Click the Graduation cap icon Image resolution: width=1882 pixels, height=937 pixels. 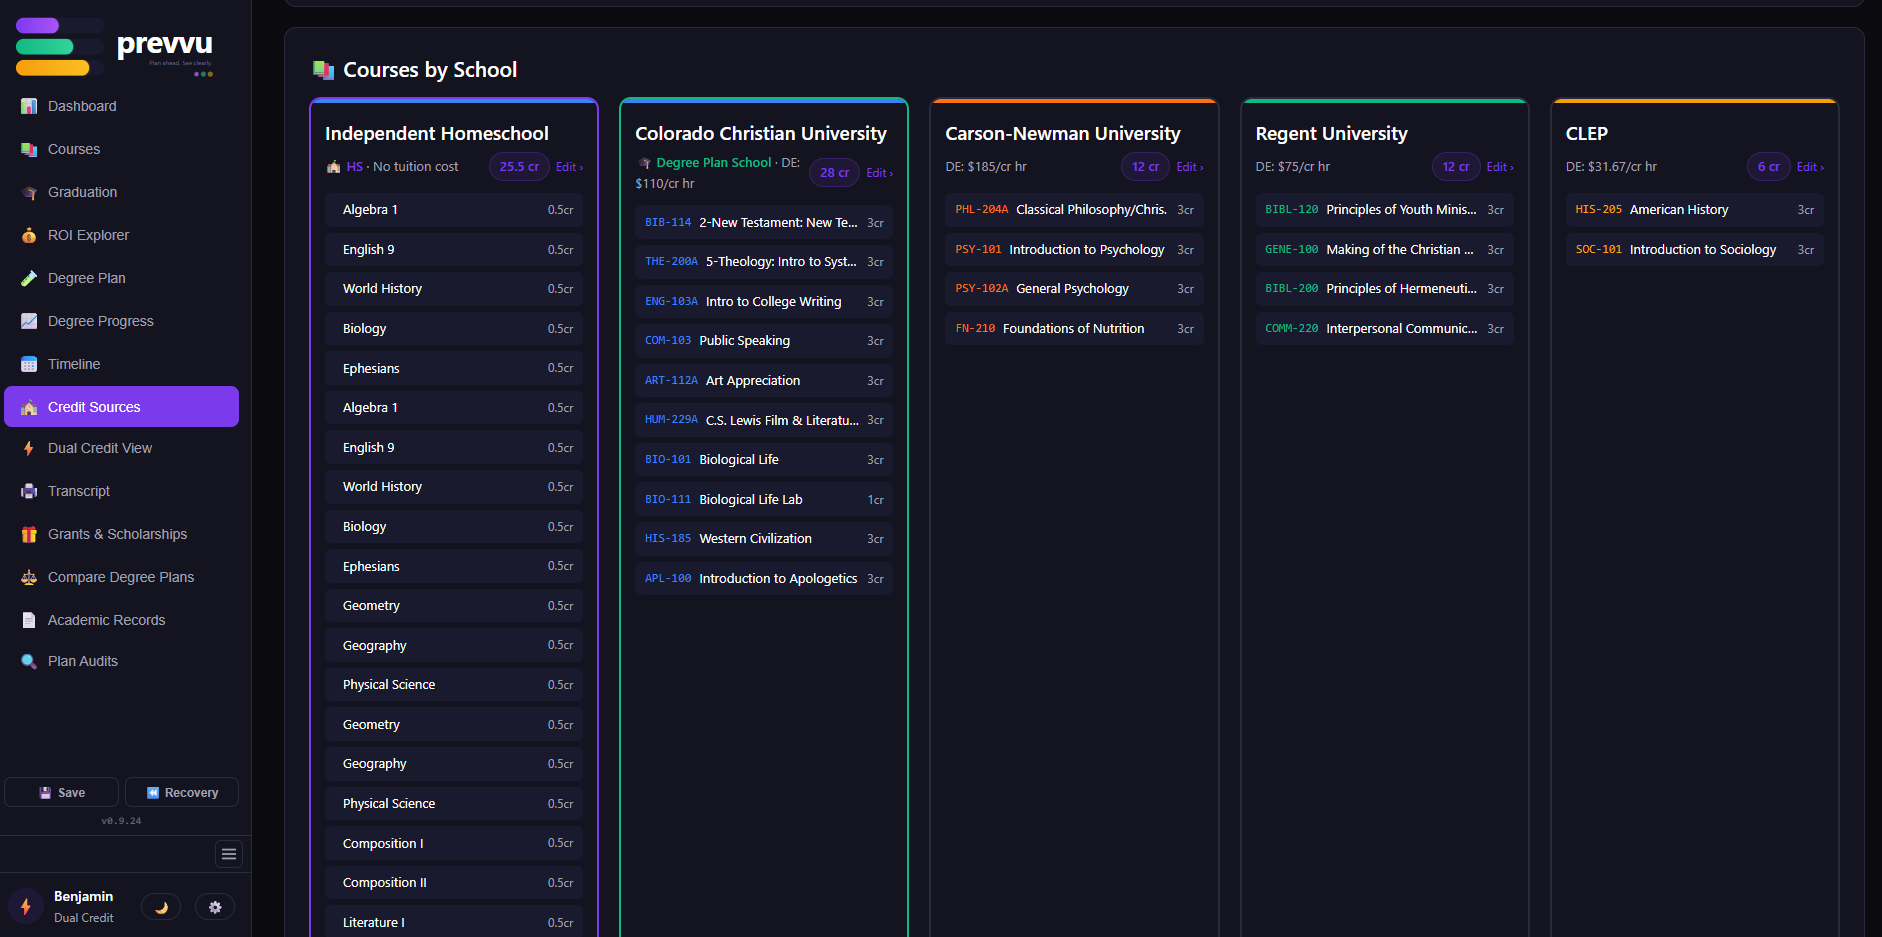[29, 192]
